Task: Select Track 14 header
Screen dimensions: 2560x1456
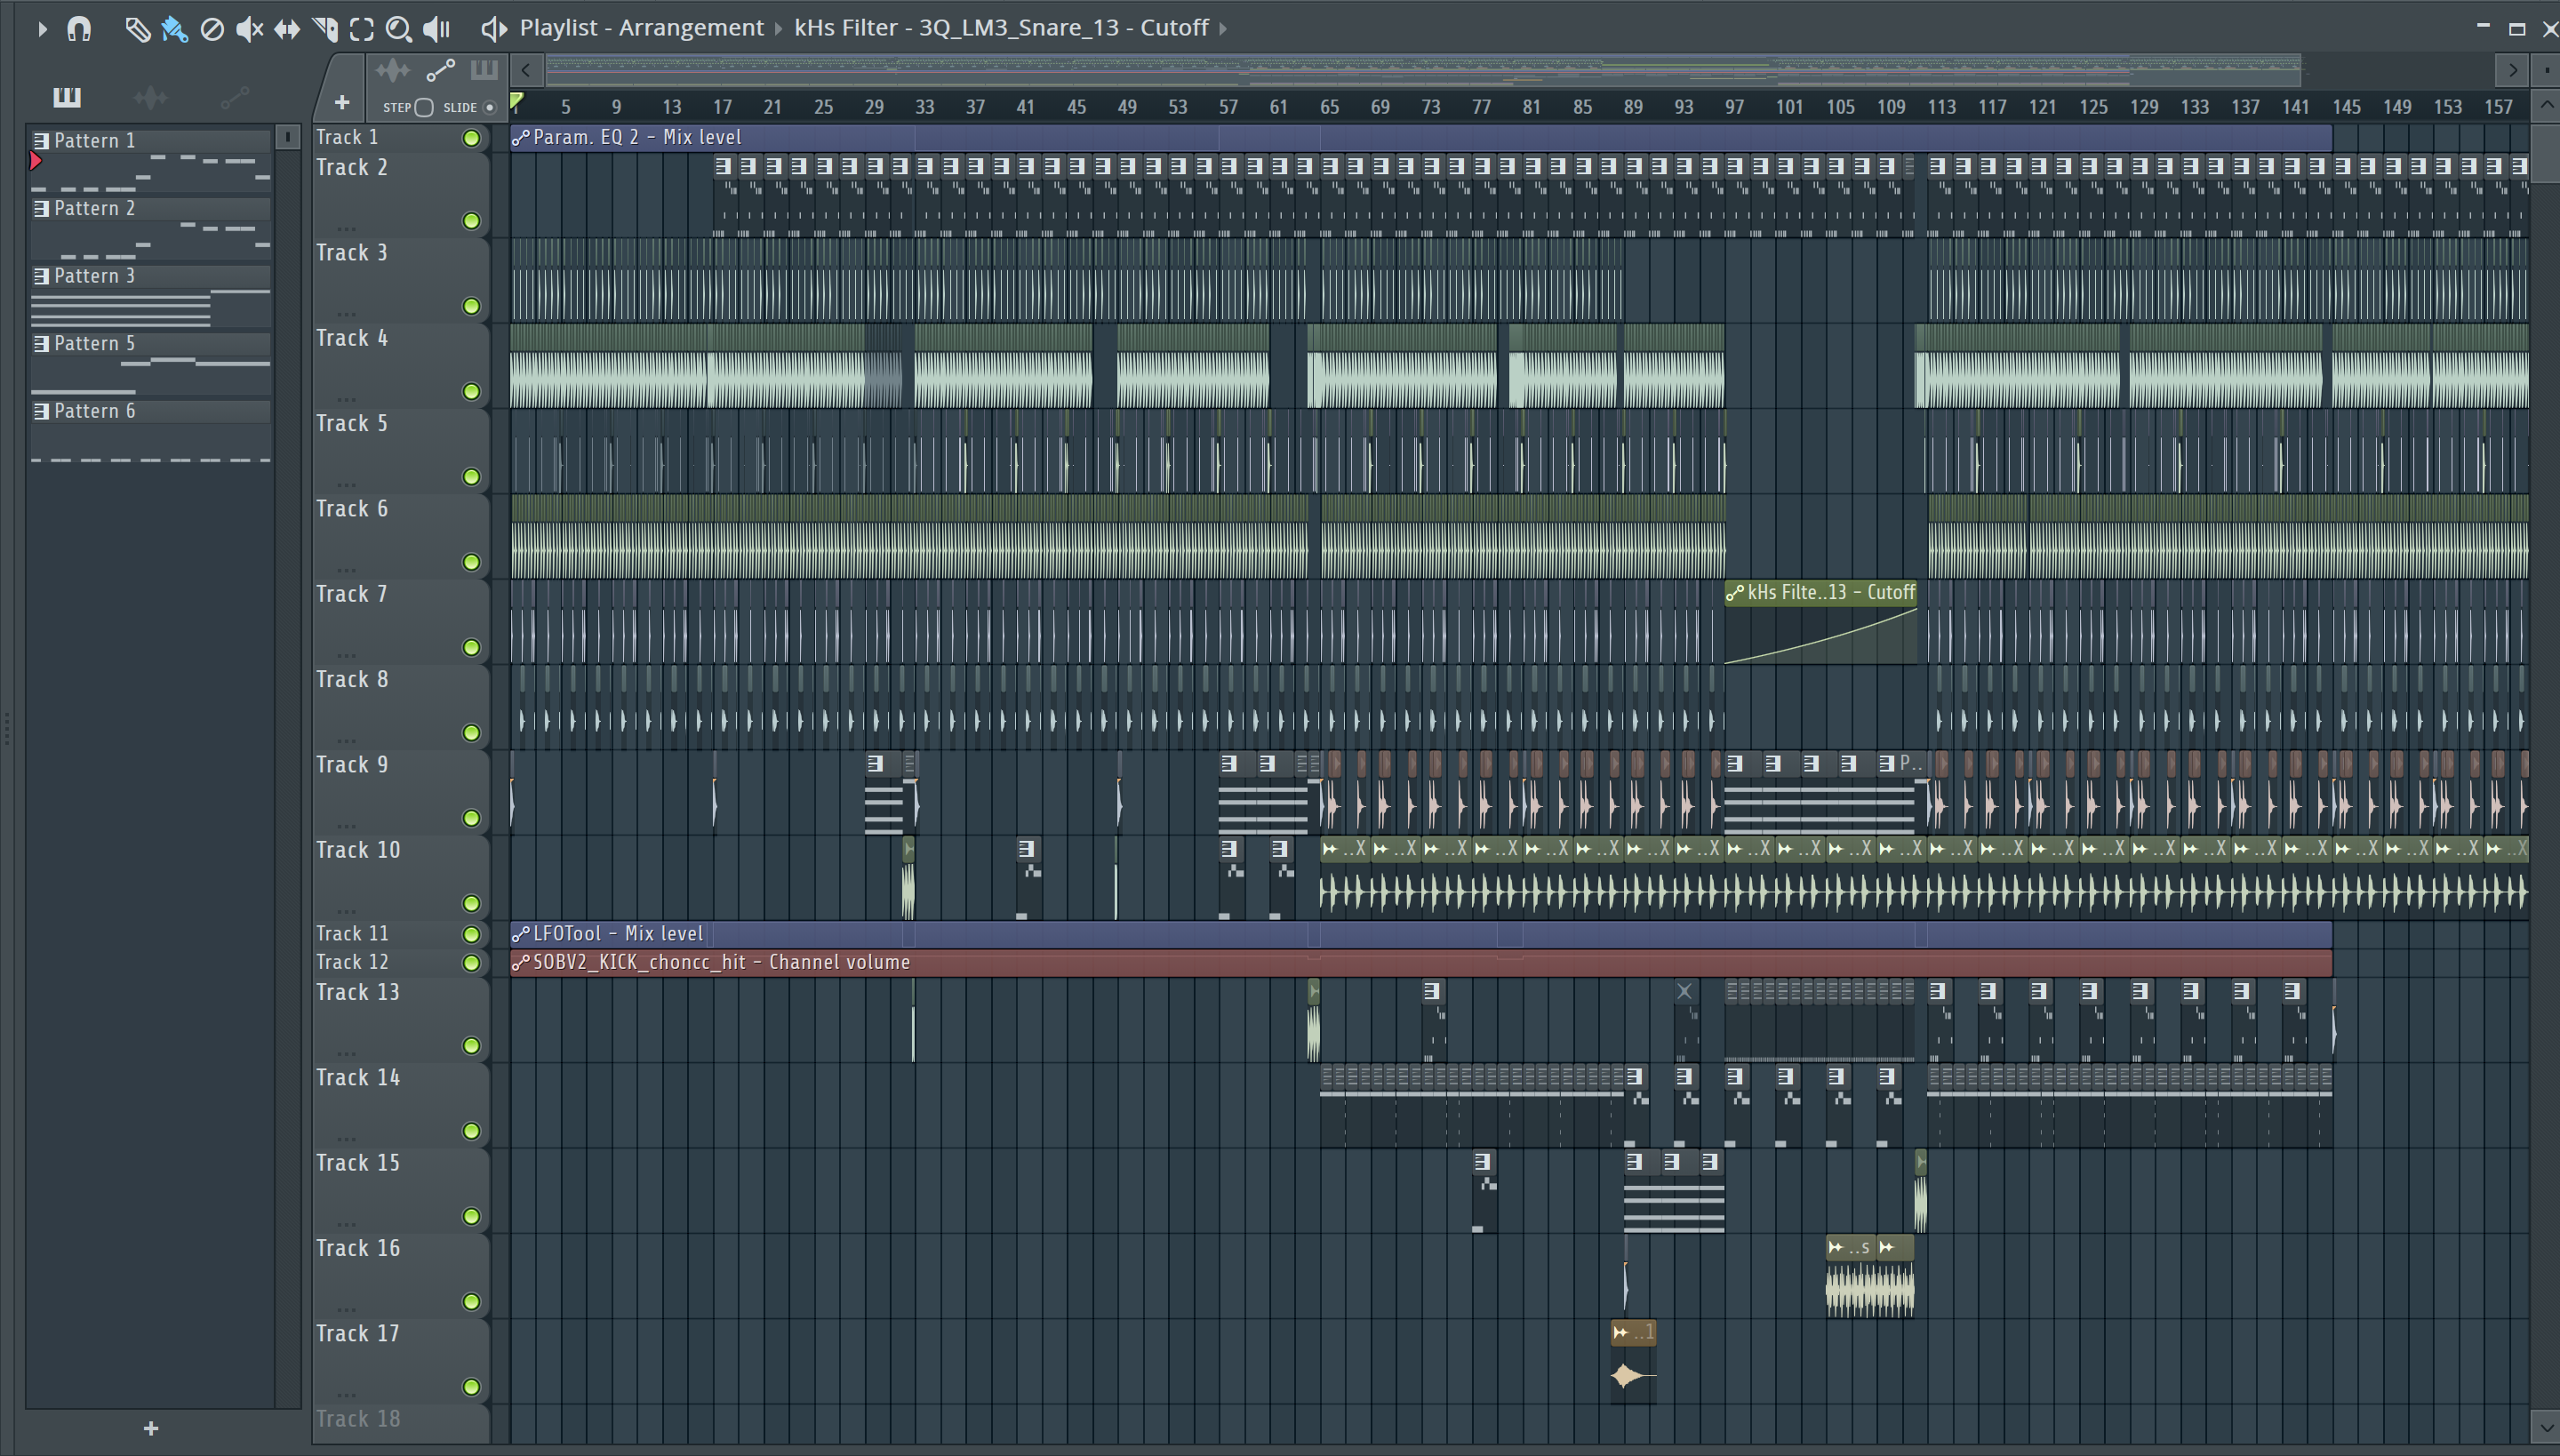Action: [x=400, y=1105]
